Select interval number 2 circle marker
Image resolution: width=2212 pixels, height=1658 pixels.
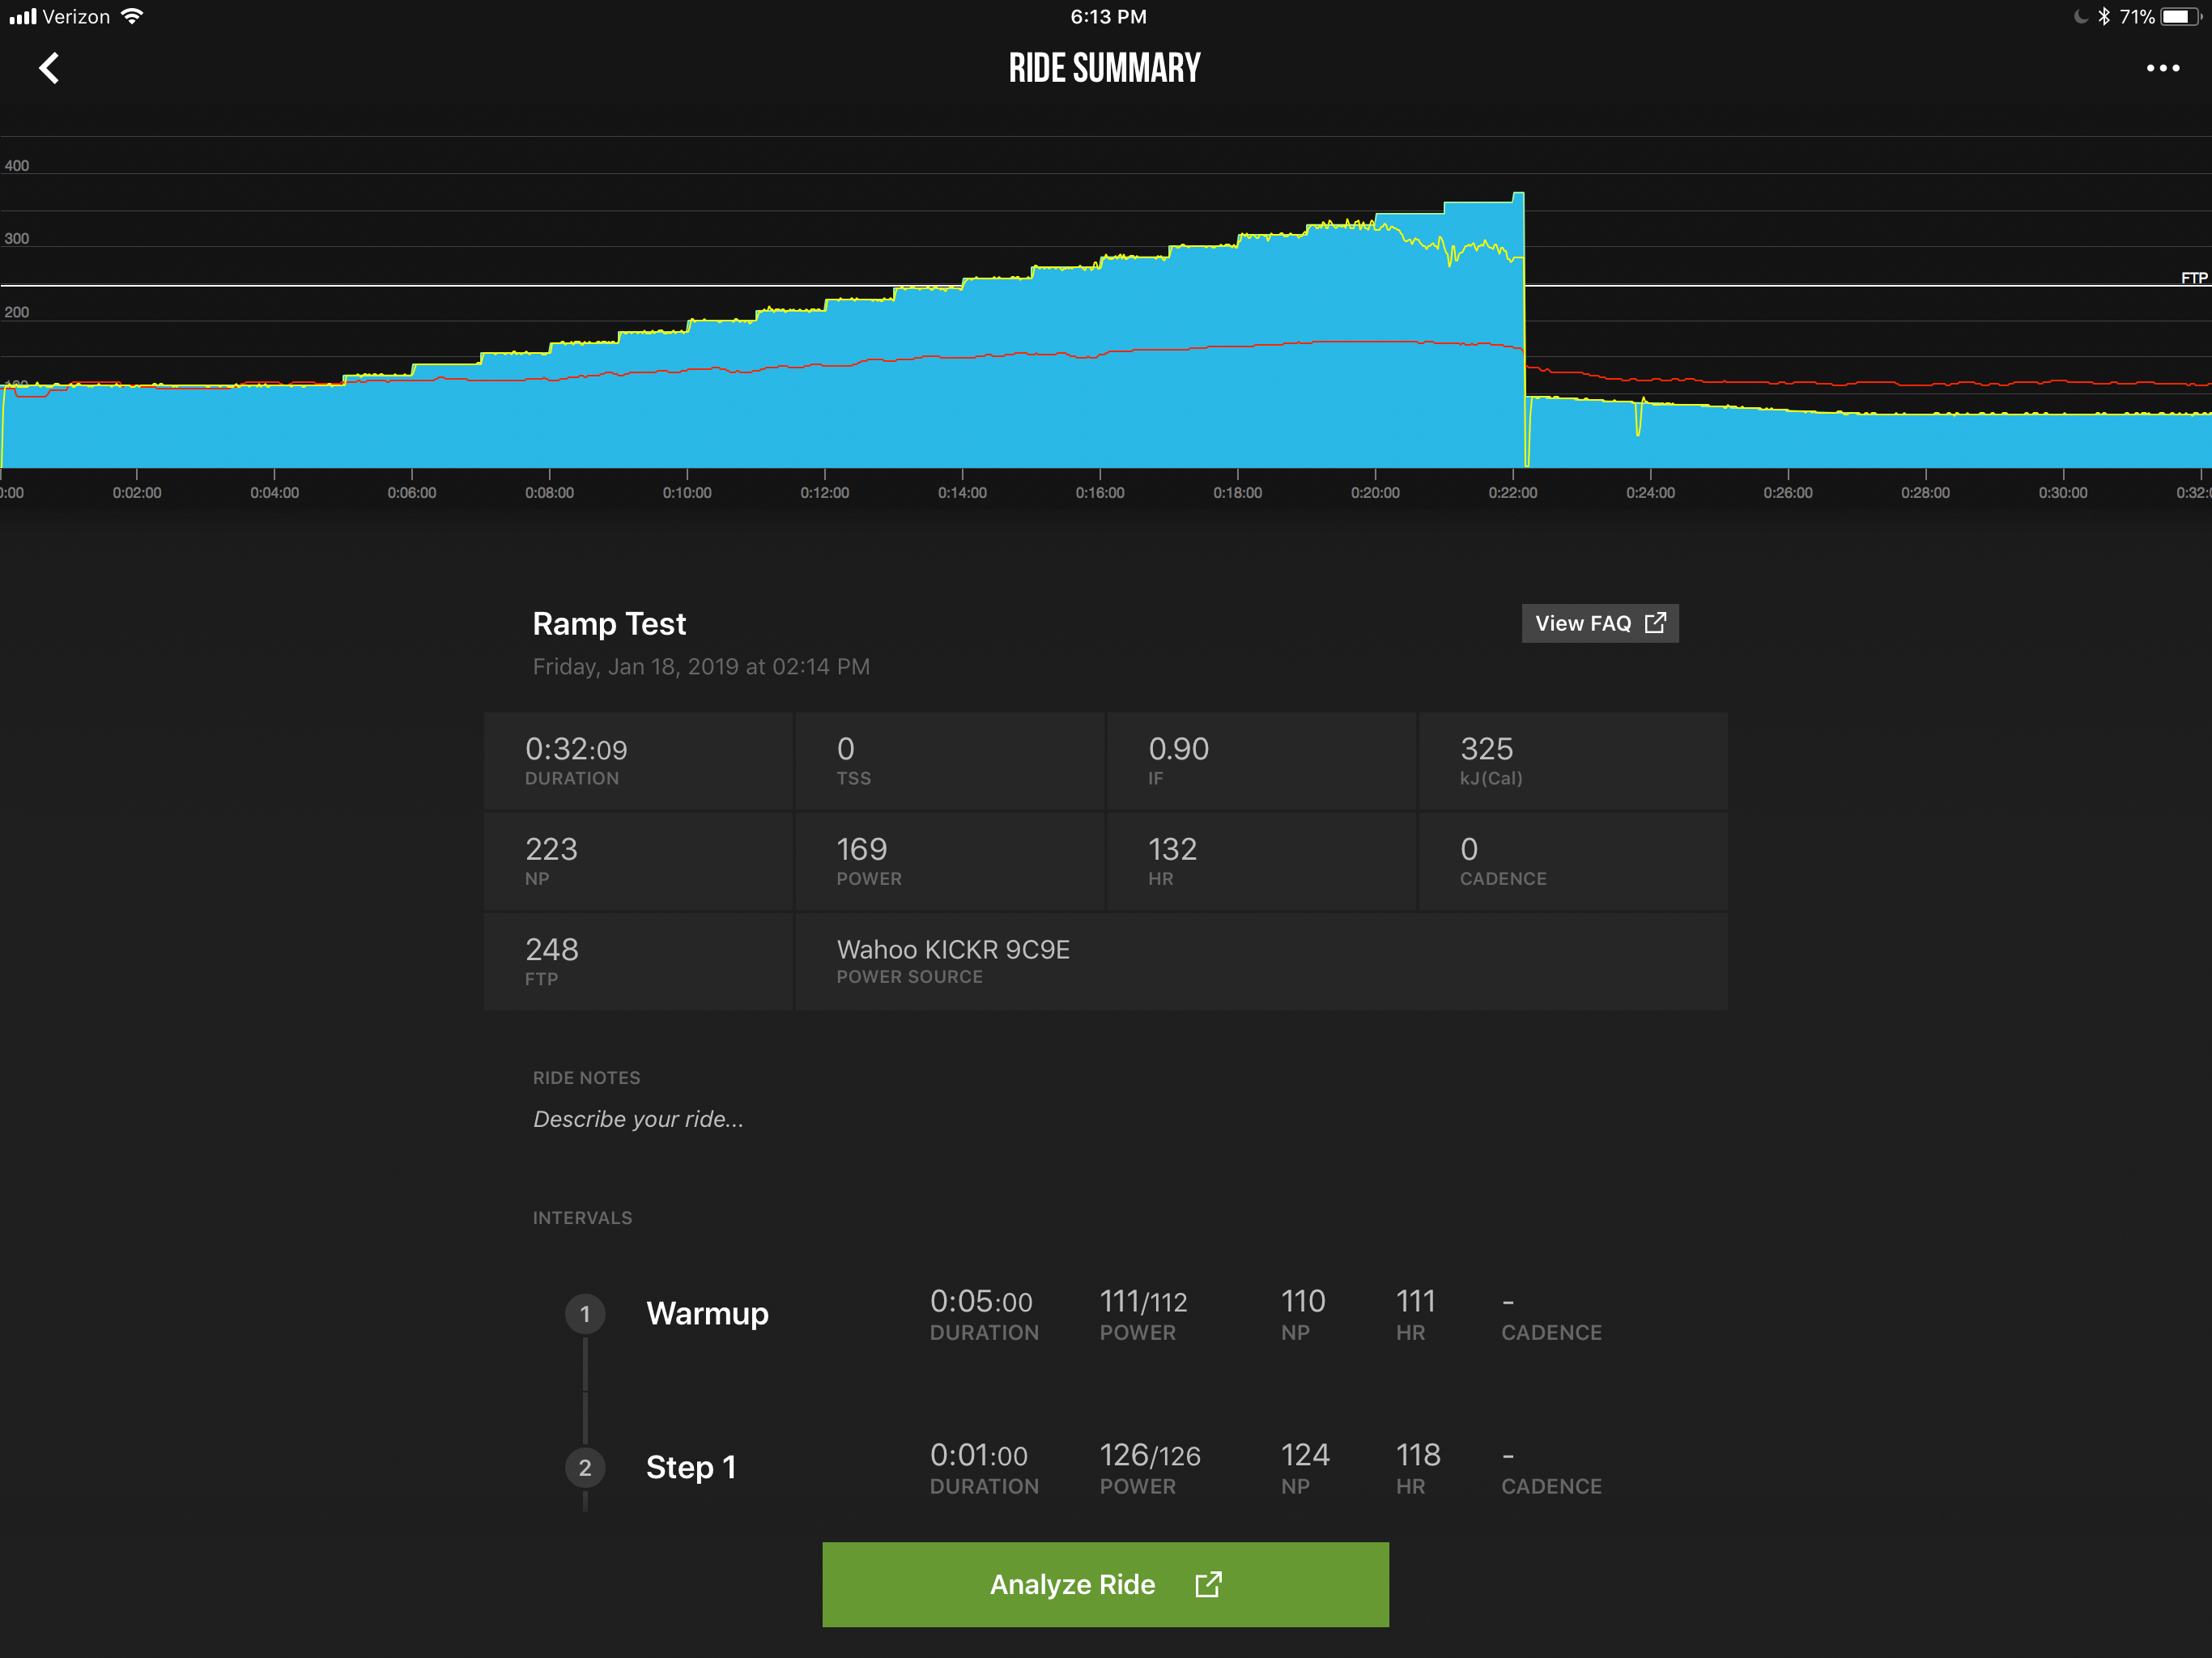click(x=585, y=1468)
